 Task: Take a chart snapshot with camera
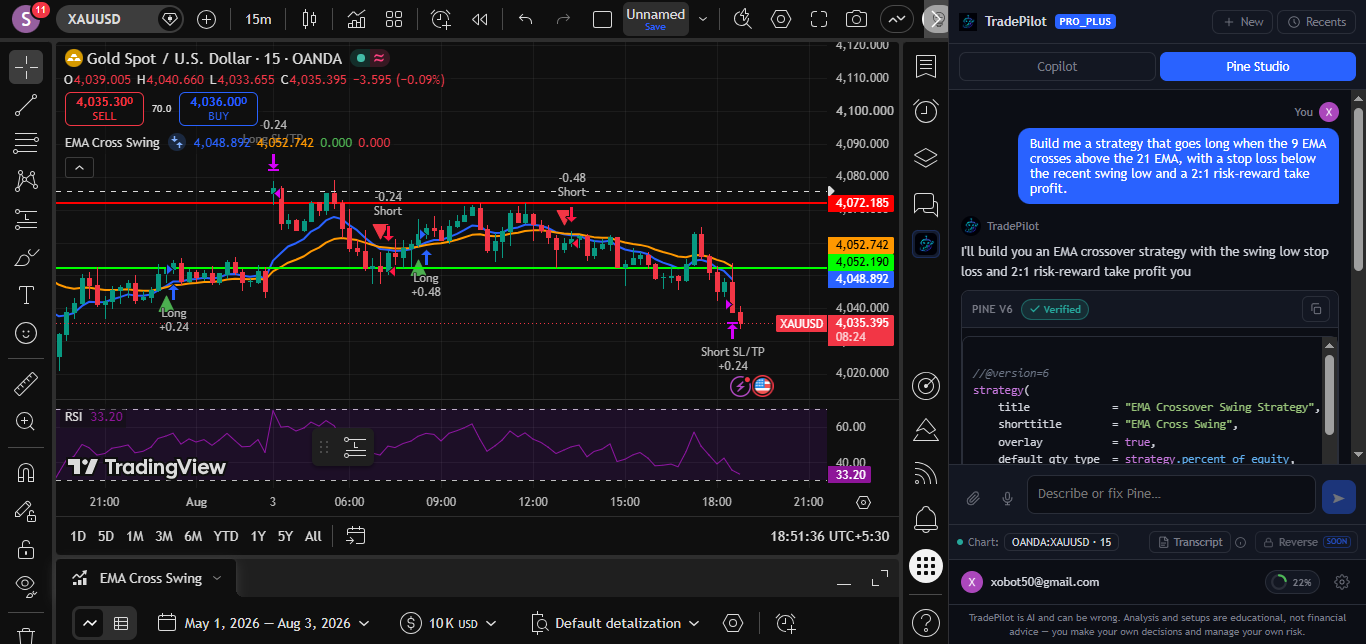(x=856, y=19)
